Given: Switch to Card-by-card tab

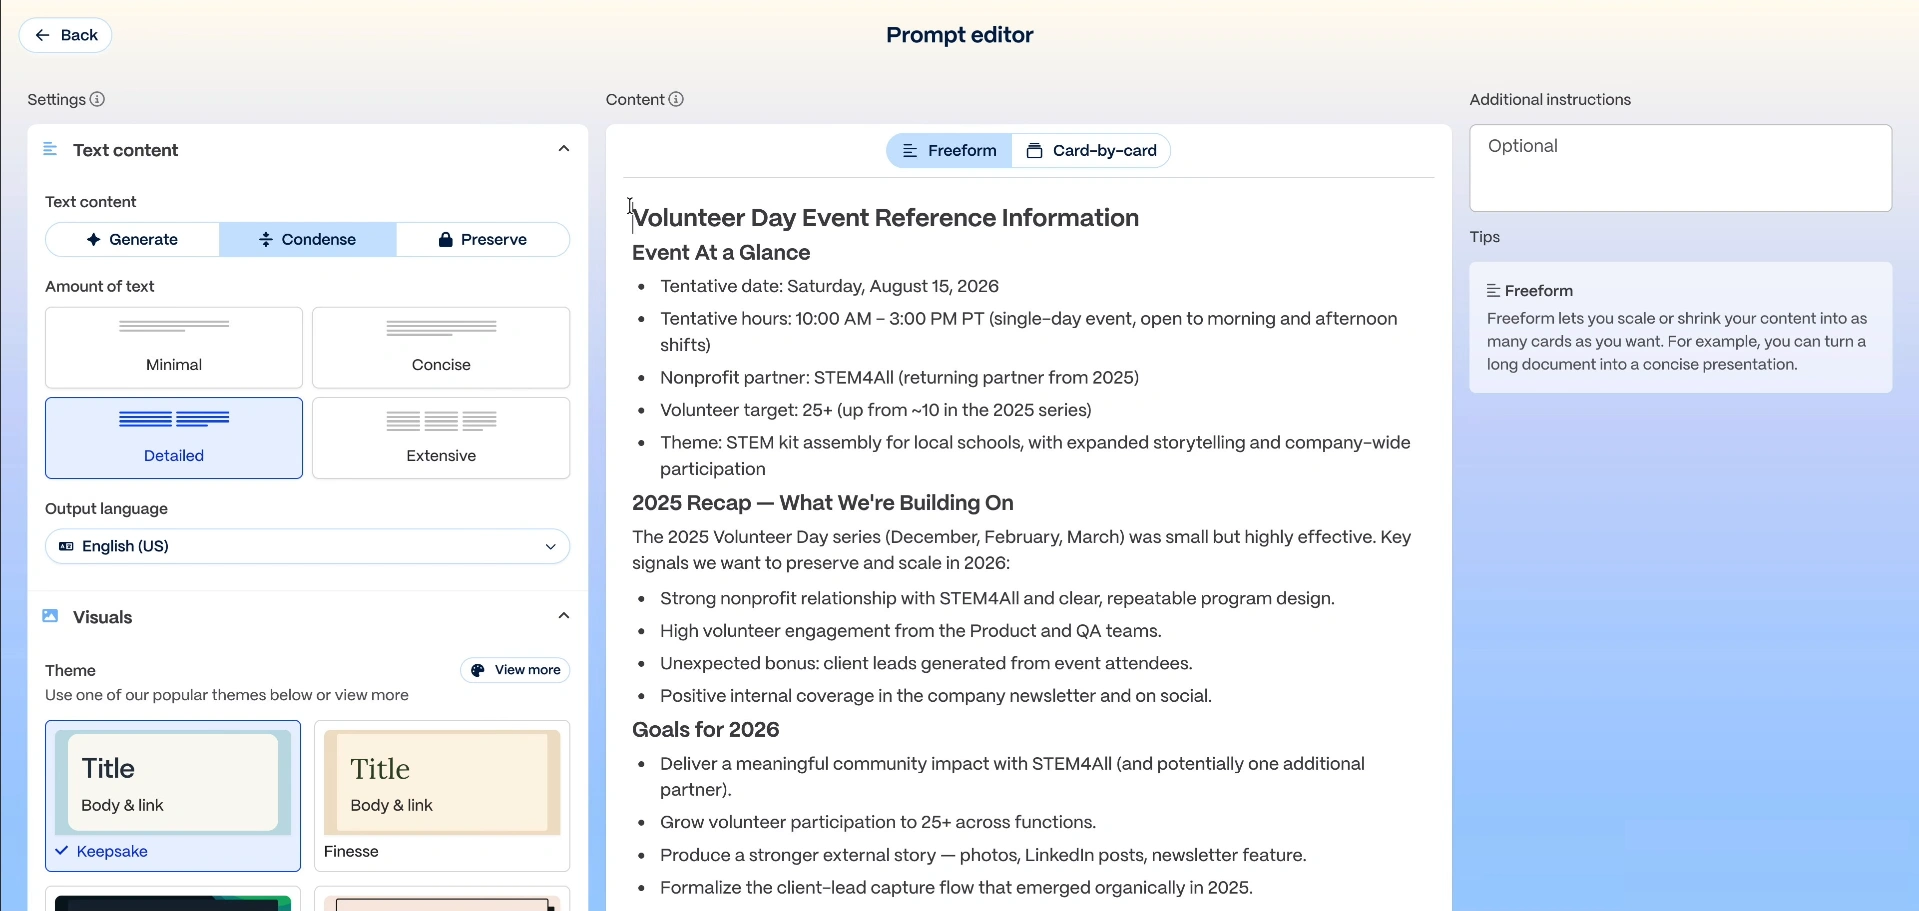Looking at the screenshot, I should [x=1091, y=151].
